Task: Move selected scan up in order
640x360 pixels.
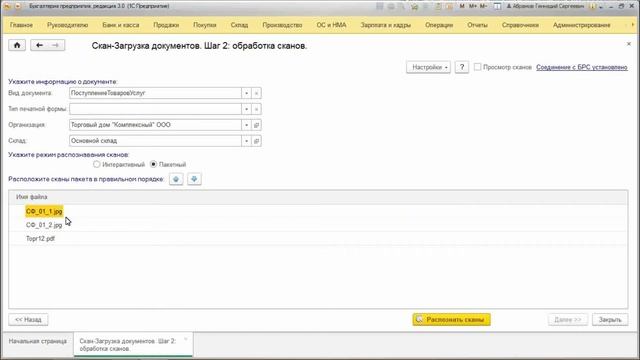Action: point(176,179)
